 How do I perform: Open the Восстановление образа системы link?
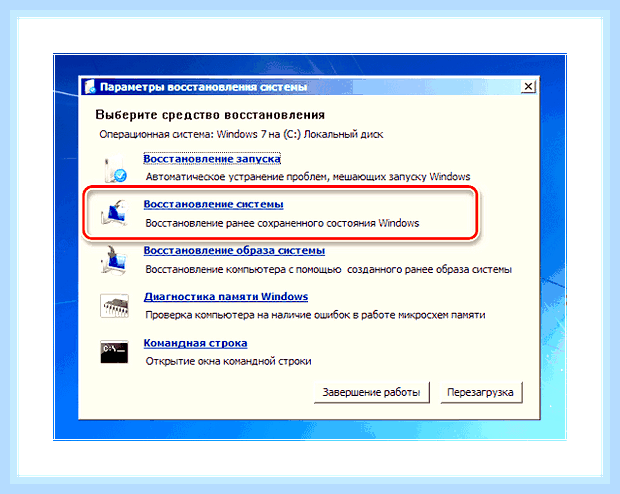click(234, 250)
